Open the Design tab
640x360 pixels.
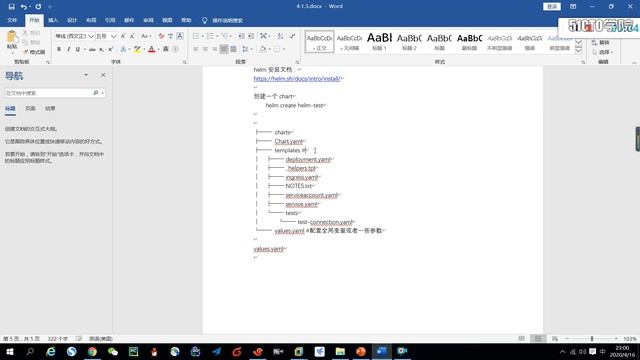[72, 20]
